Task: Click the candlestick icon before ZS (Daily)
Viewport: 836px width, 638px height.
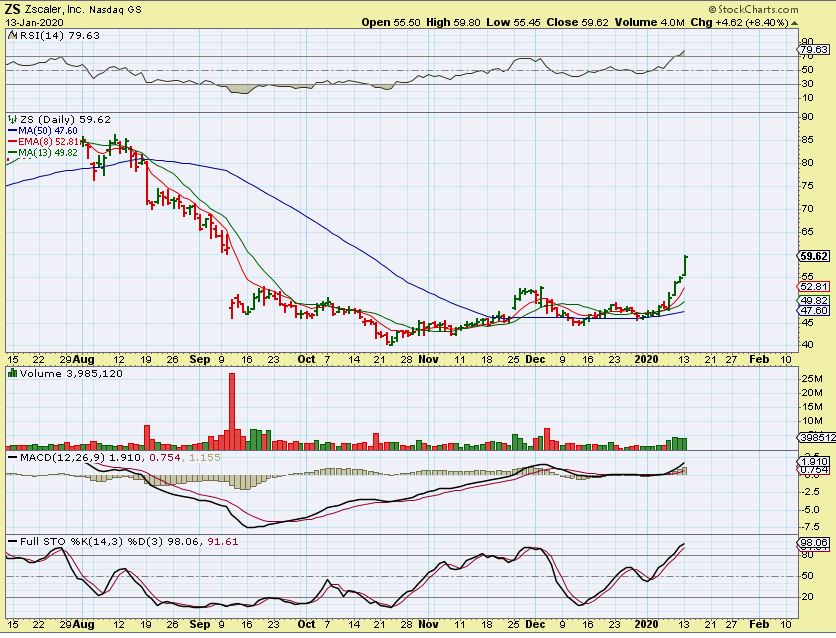Action: [x=13, y=120]
